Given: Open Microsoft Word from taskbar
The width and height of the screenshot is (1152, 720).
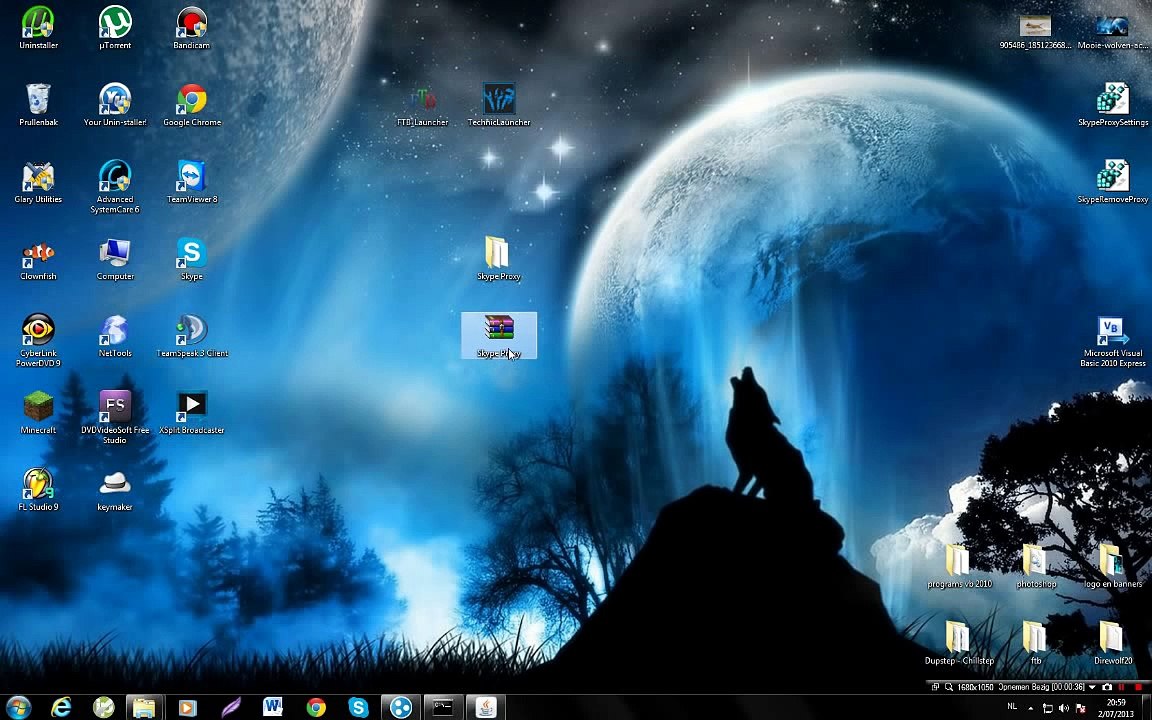Looking at the screenshot, I should point(273,707).
